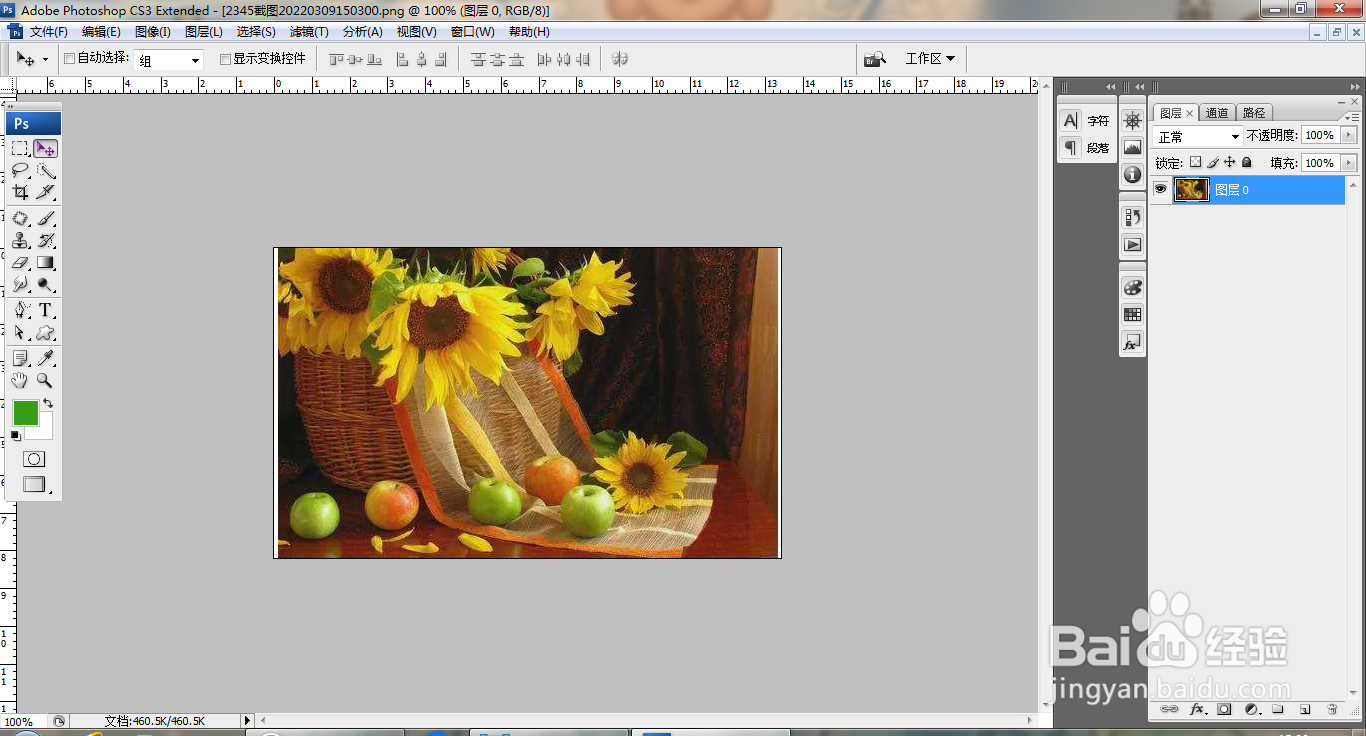Toggle lock all

click(x=1246, y=162)
